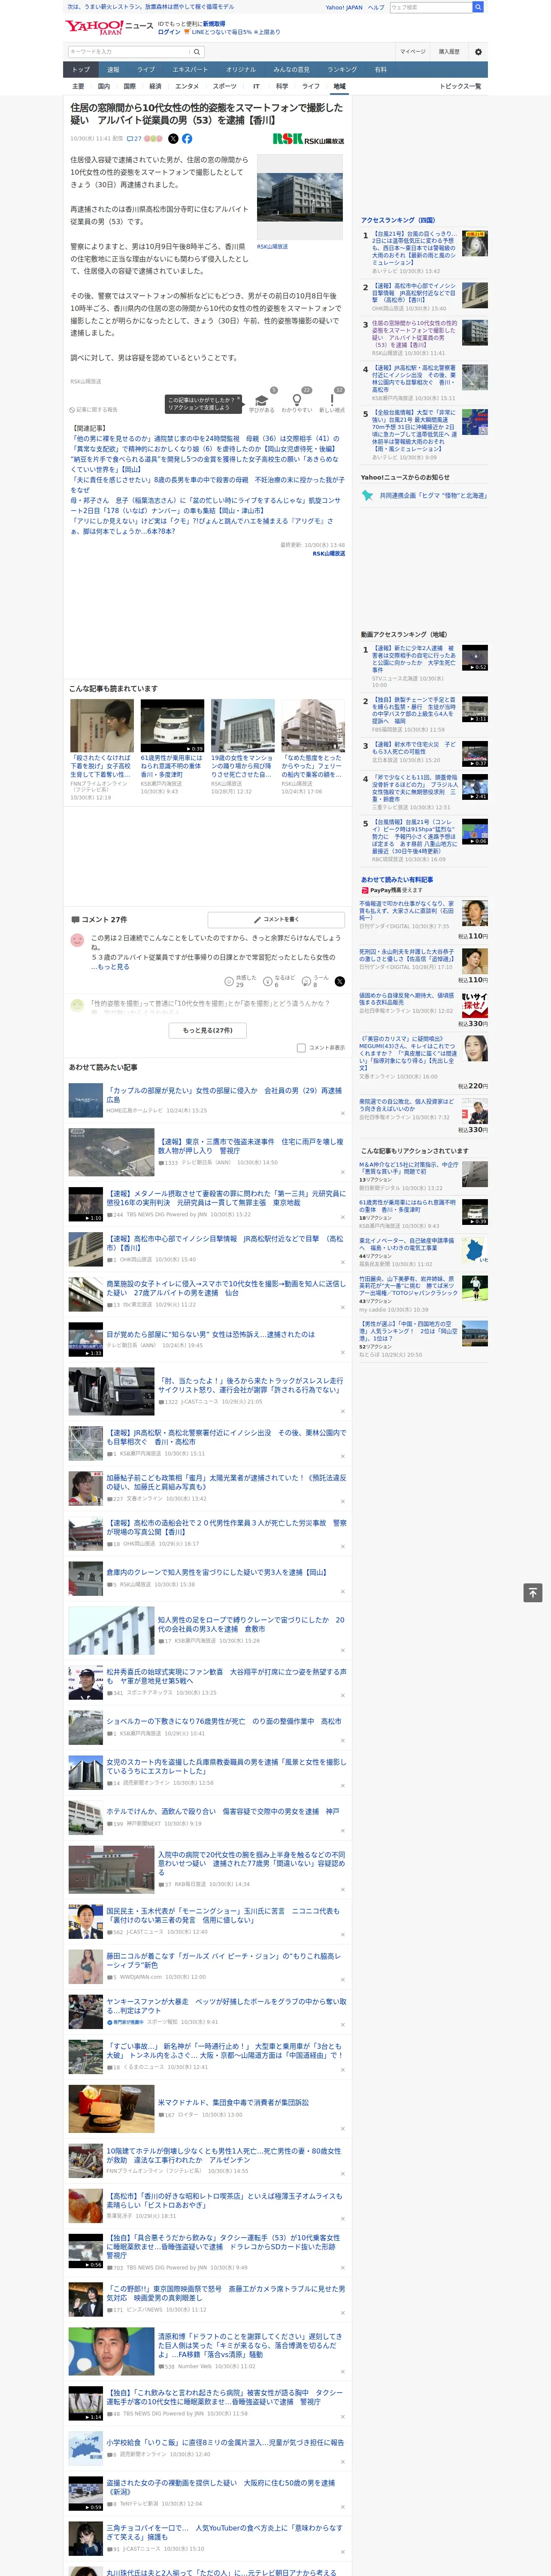551x2576 pixels.
Task: Open the マイページ link
Action: click(x=413, y=51)
